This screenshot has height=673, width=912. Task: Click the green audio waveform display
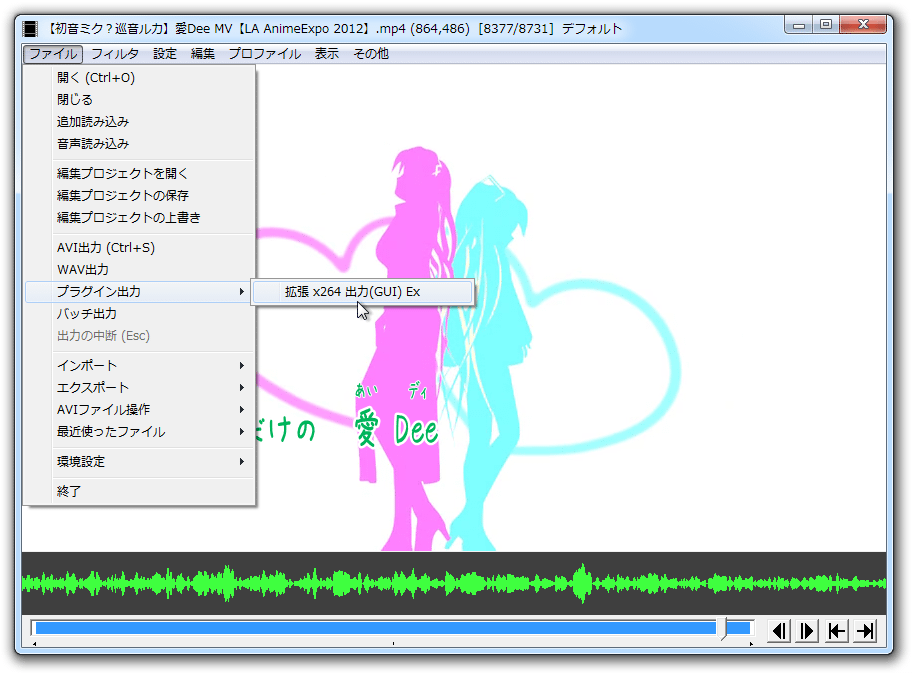coord(454,583)
